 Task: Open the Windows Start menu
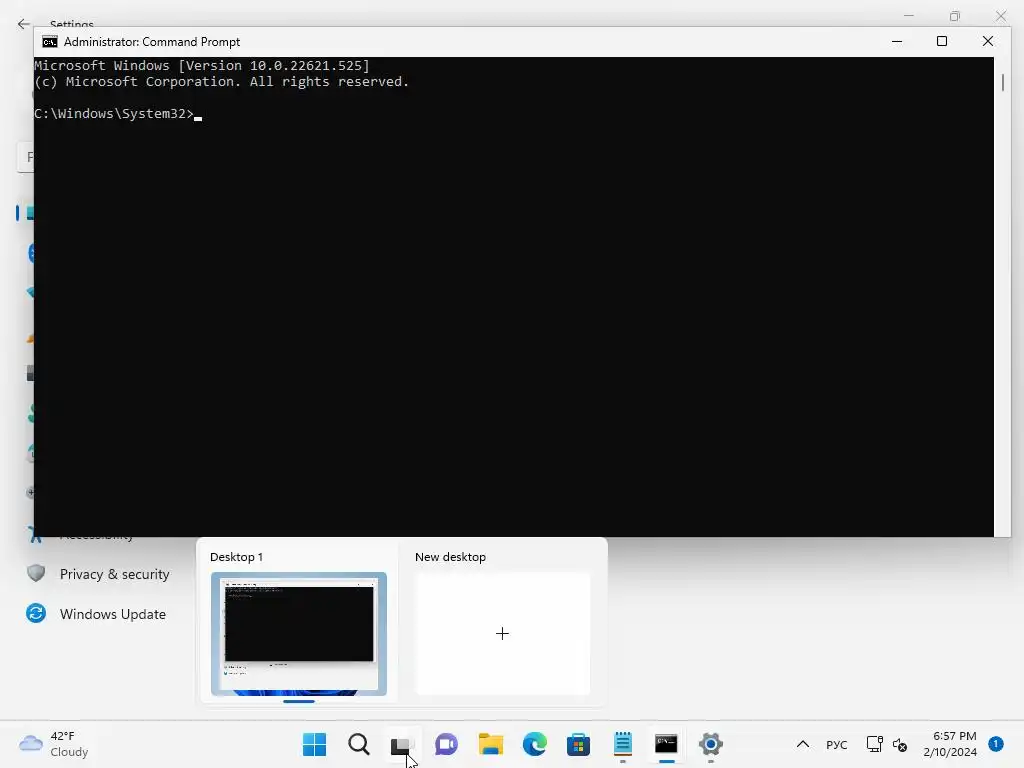314,744
